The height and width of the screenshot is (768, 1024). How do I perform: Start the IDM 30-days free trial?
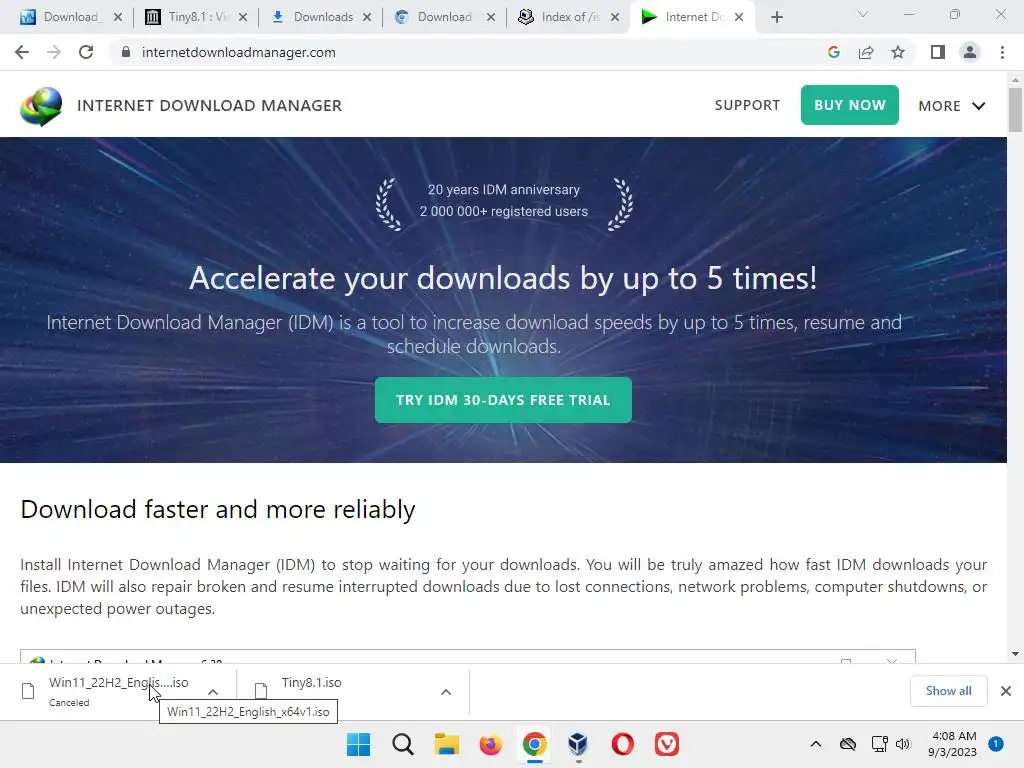[503, 400]
